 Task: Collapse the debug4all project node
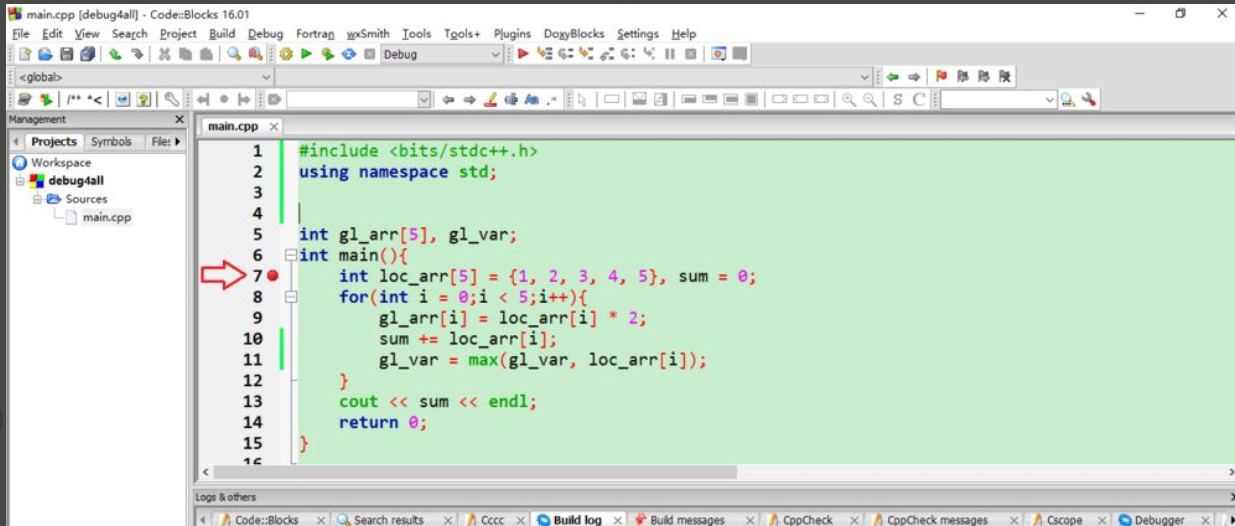(x=19, y=181)
